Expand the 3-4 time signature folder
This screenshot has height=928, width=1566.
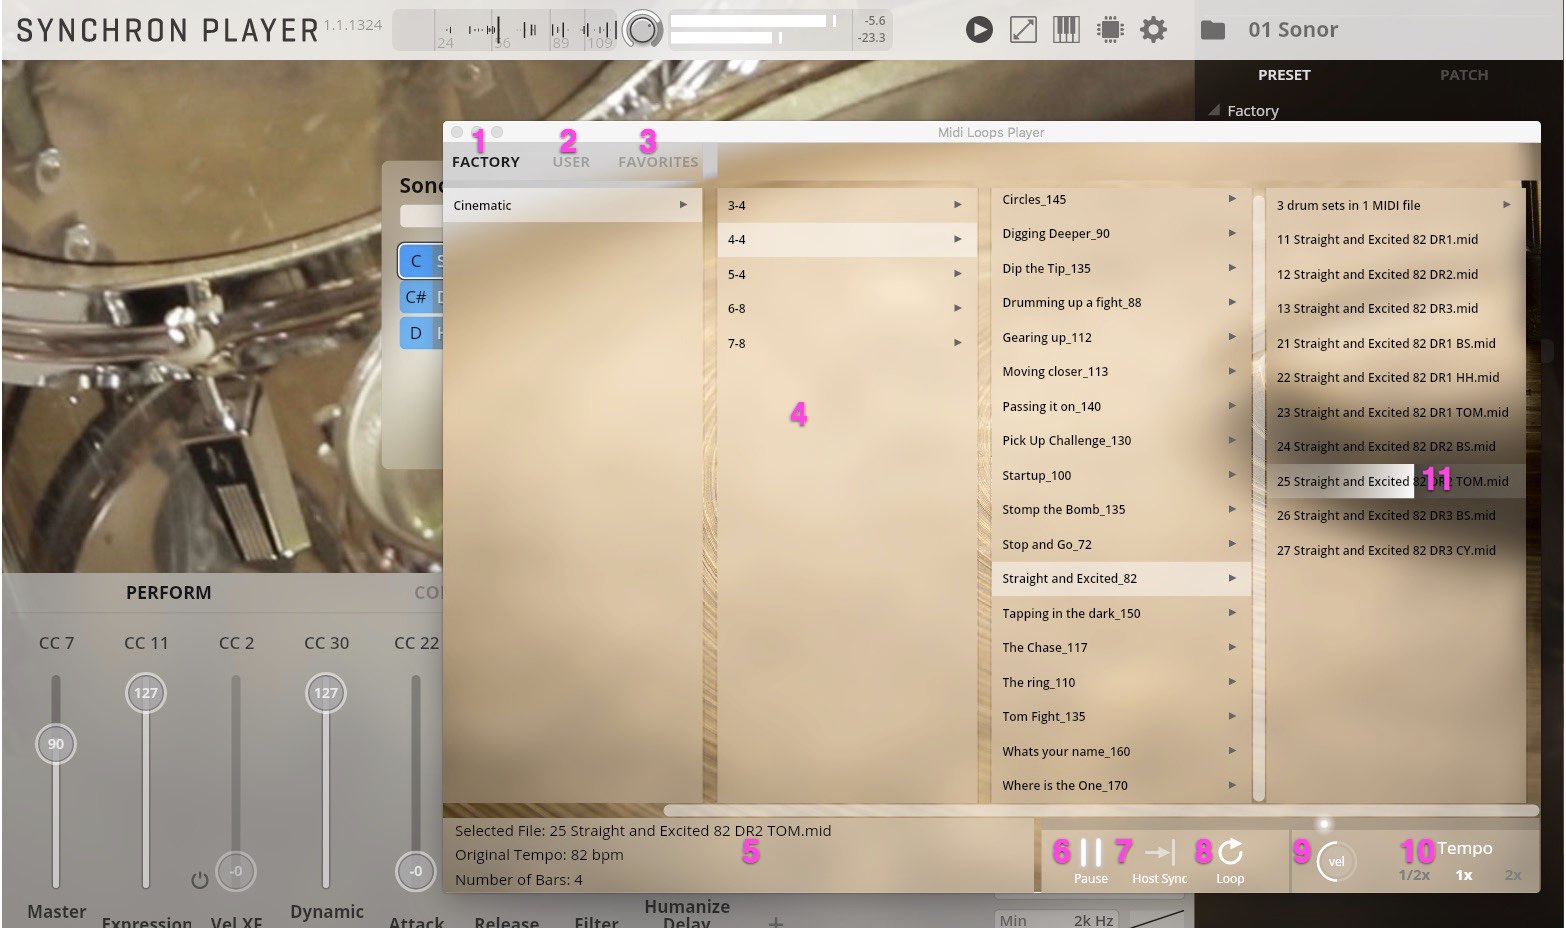(x=846, y=205)
